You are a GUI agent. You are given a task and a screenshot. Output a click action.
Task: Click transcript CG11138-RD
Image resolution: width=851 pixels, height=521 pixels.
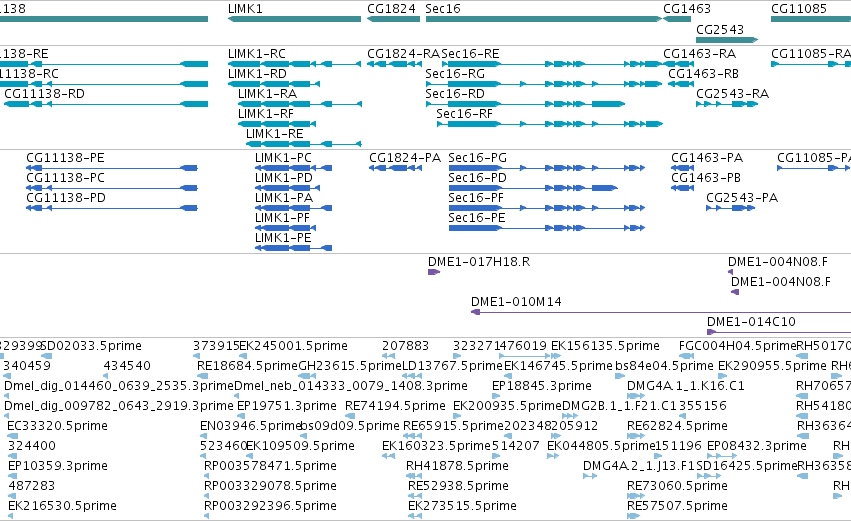(45, 94)
